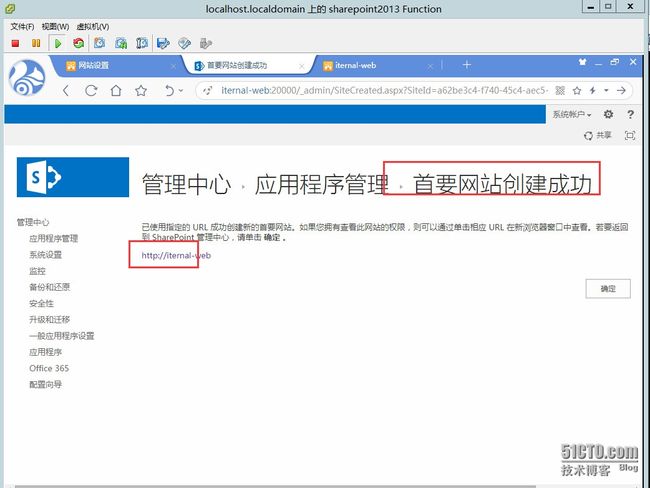Click the horizontal scrollbar at window bottom
Image resolution: width=650 pixels, height=488 pixels.
(276, 486)
